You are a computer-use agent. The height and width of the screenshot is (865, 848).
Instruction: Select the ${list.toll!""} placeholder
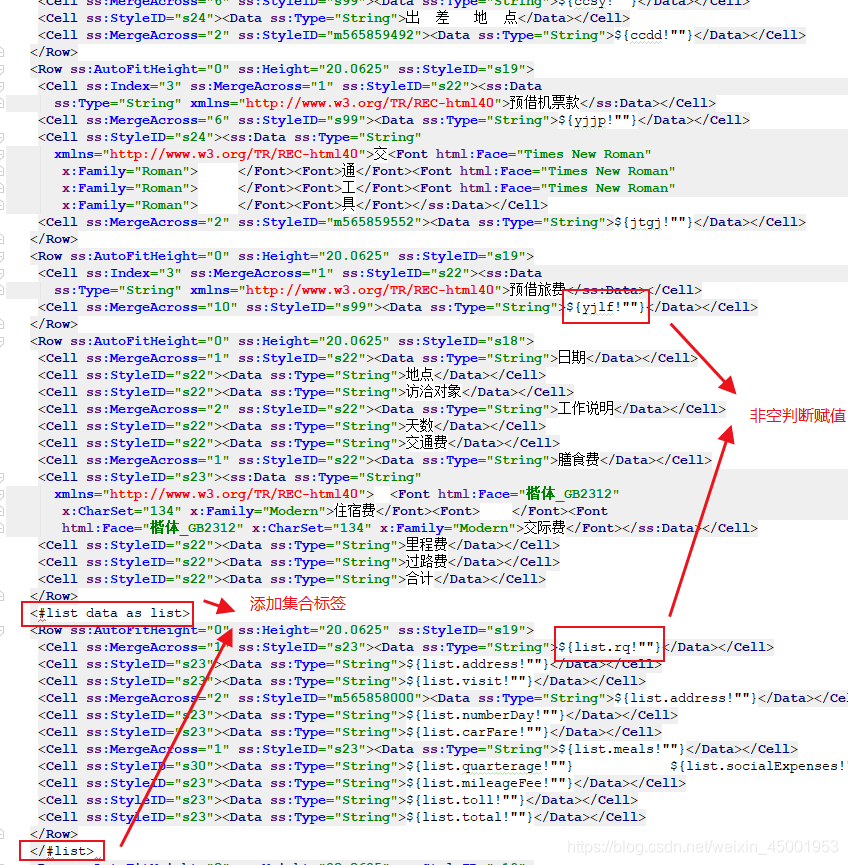pyautogui.click(x=466, y=800)
